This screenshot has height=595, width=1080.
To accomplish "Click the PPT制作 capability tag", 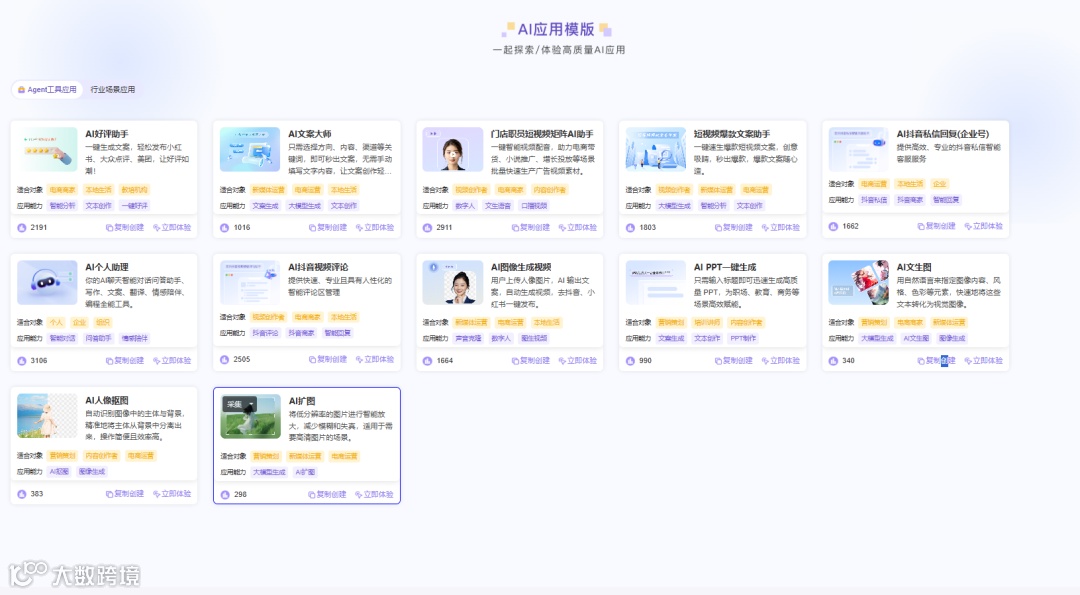I will coord(743,338).
